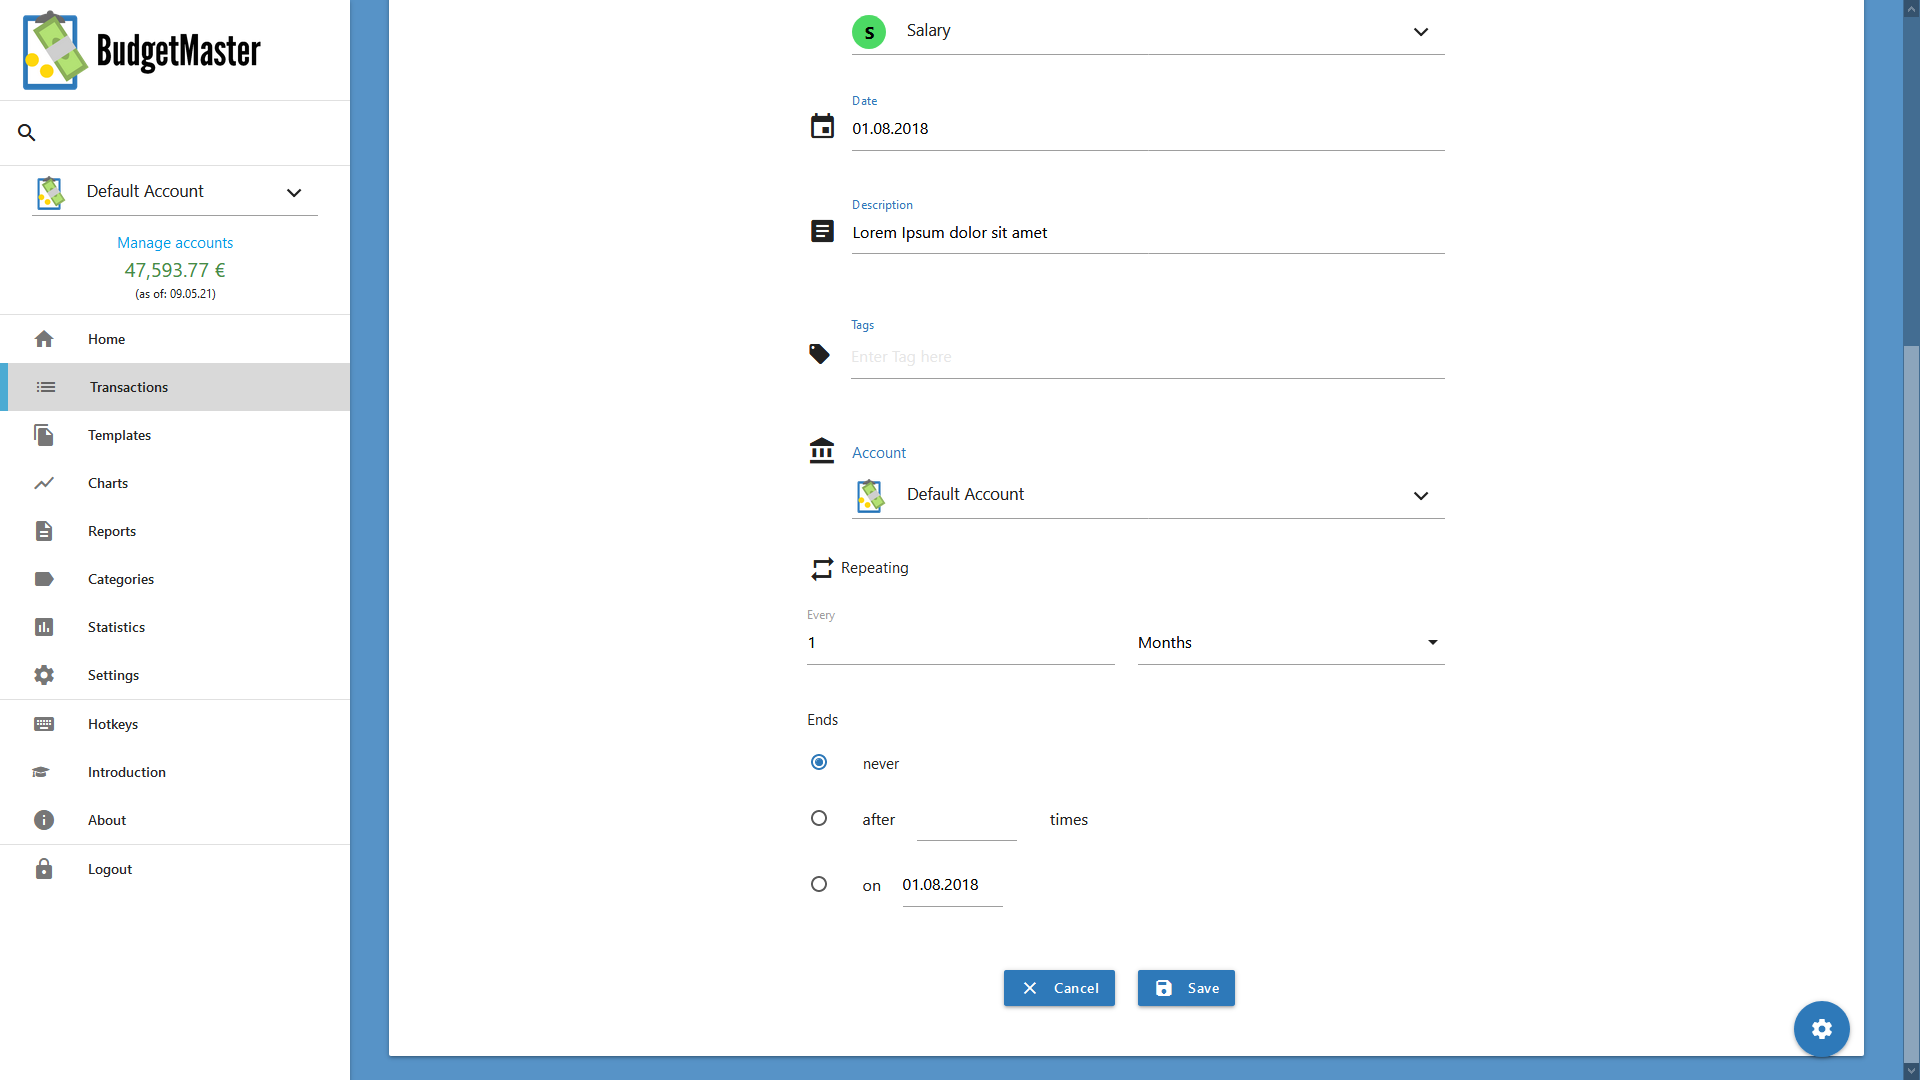The image size is (1920, 1080).
Task: Click the end date field 01.08.2018
Action: point(952,885)
